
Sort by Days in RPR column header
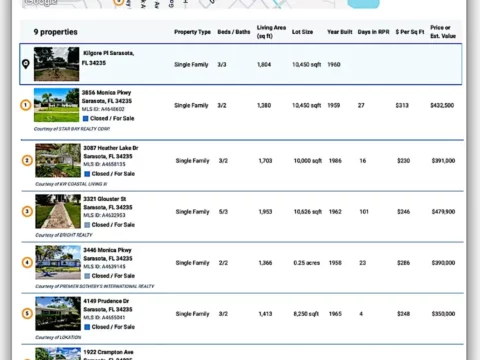click(373, 32)
